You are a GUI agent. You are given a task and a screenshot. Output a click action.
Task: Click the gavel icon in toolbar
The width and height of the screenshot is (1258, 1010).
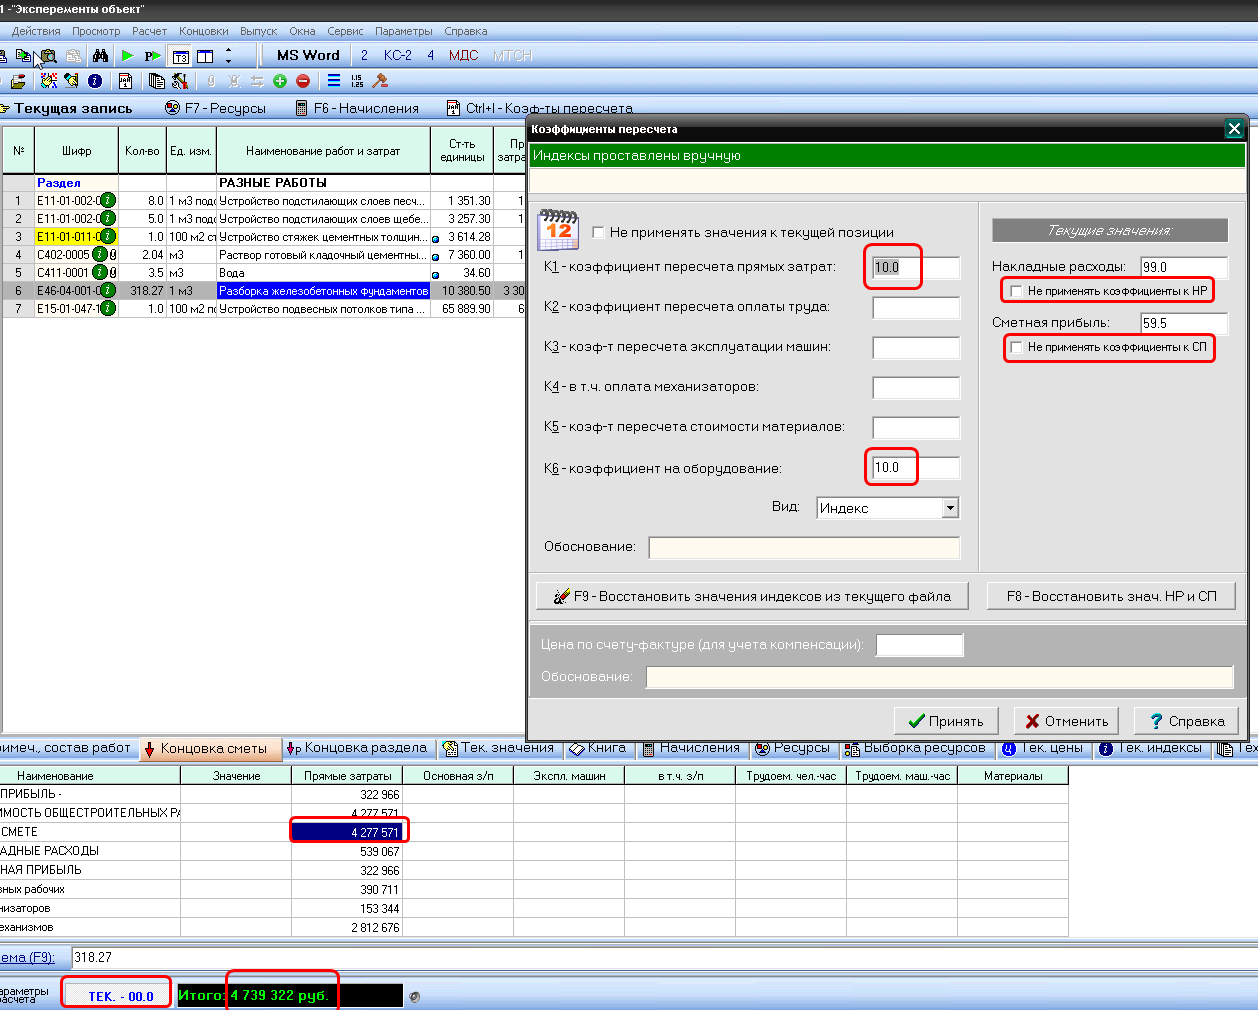click(x=379, y=81)
